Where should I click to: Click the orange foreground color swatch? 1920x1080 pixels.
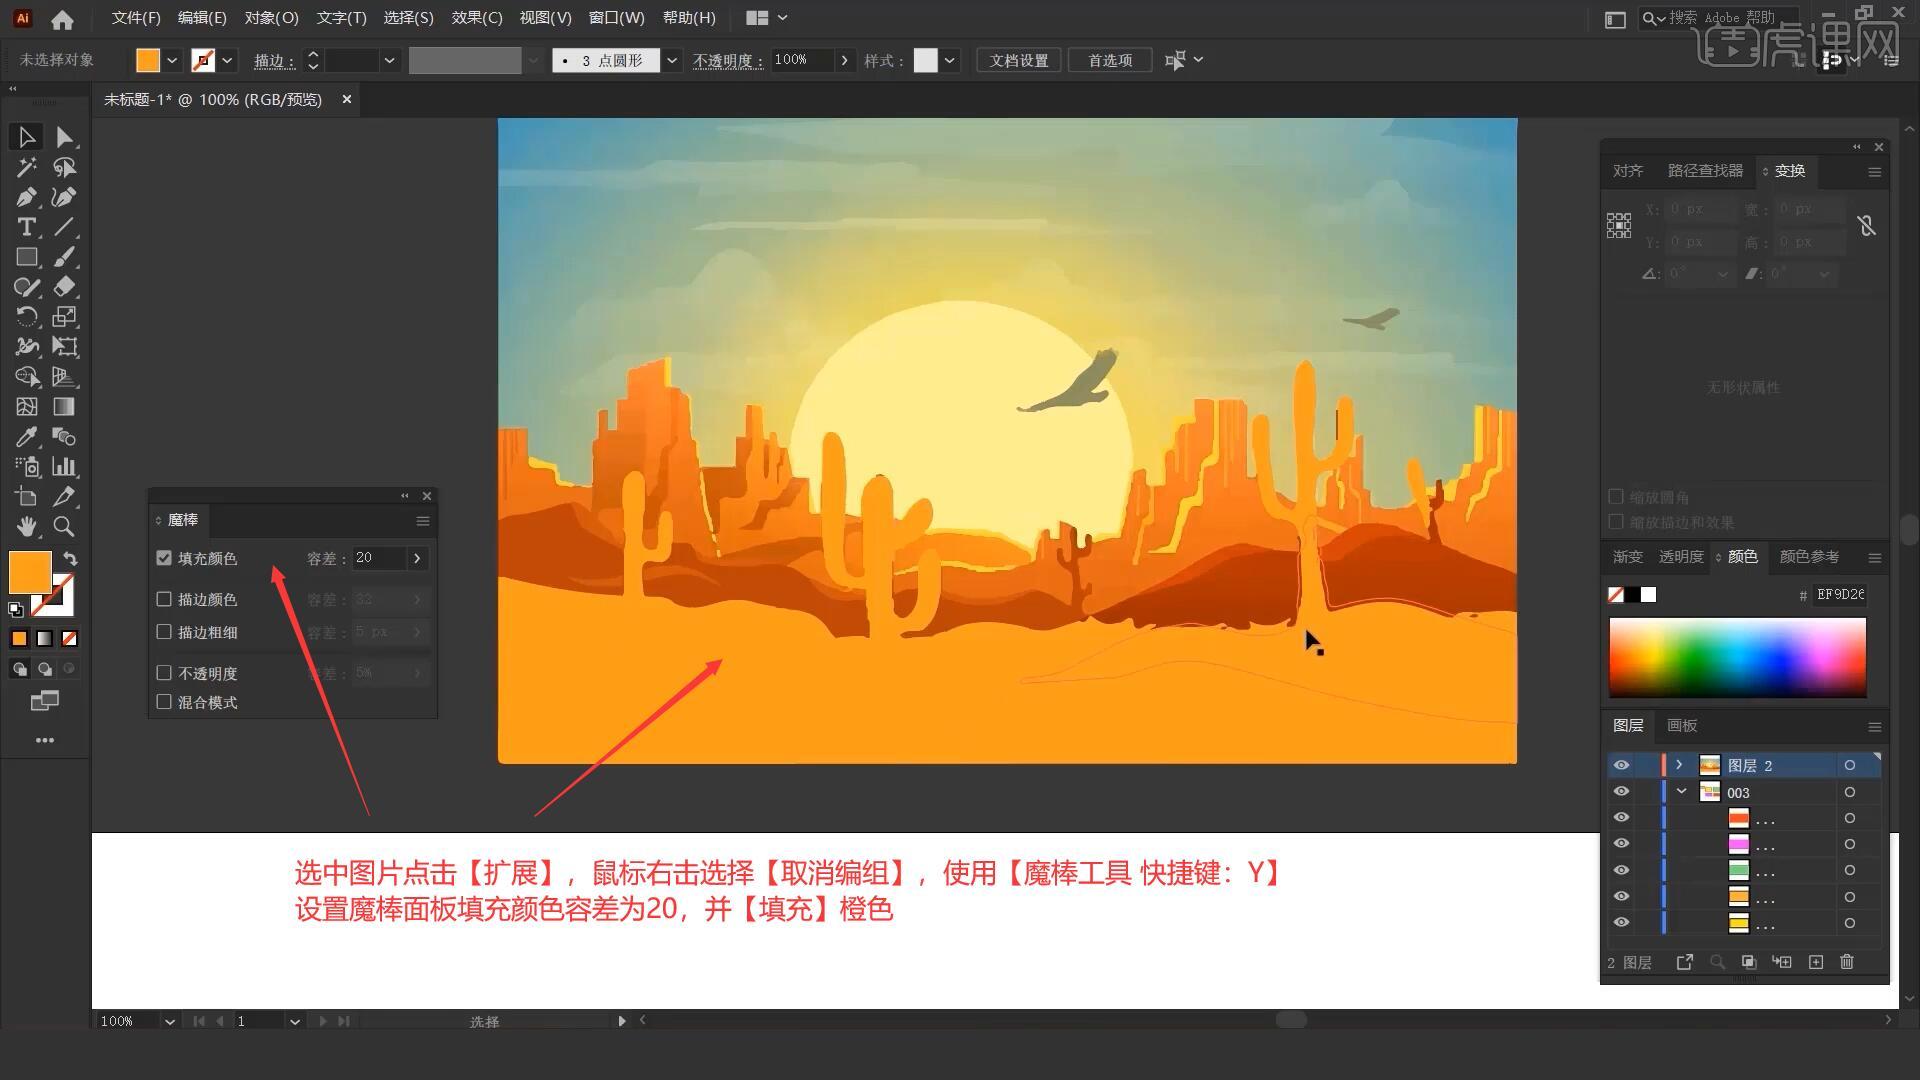click(30, 570)
